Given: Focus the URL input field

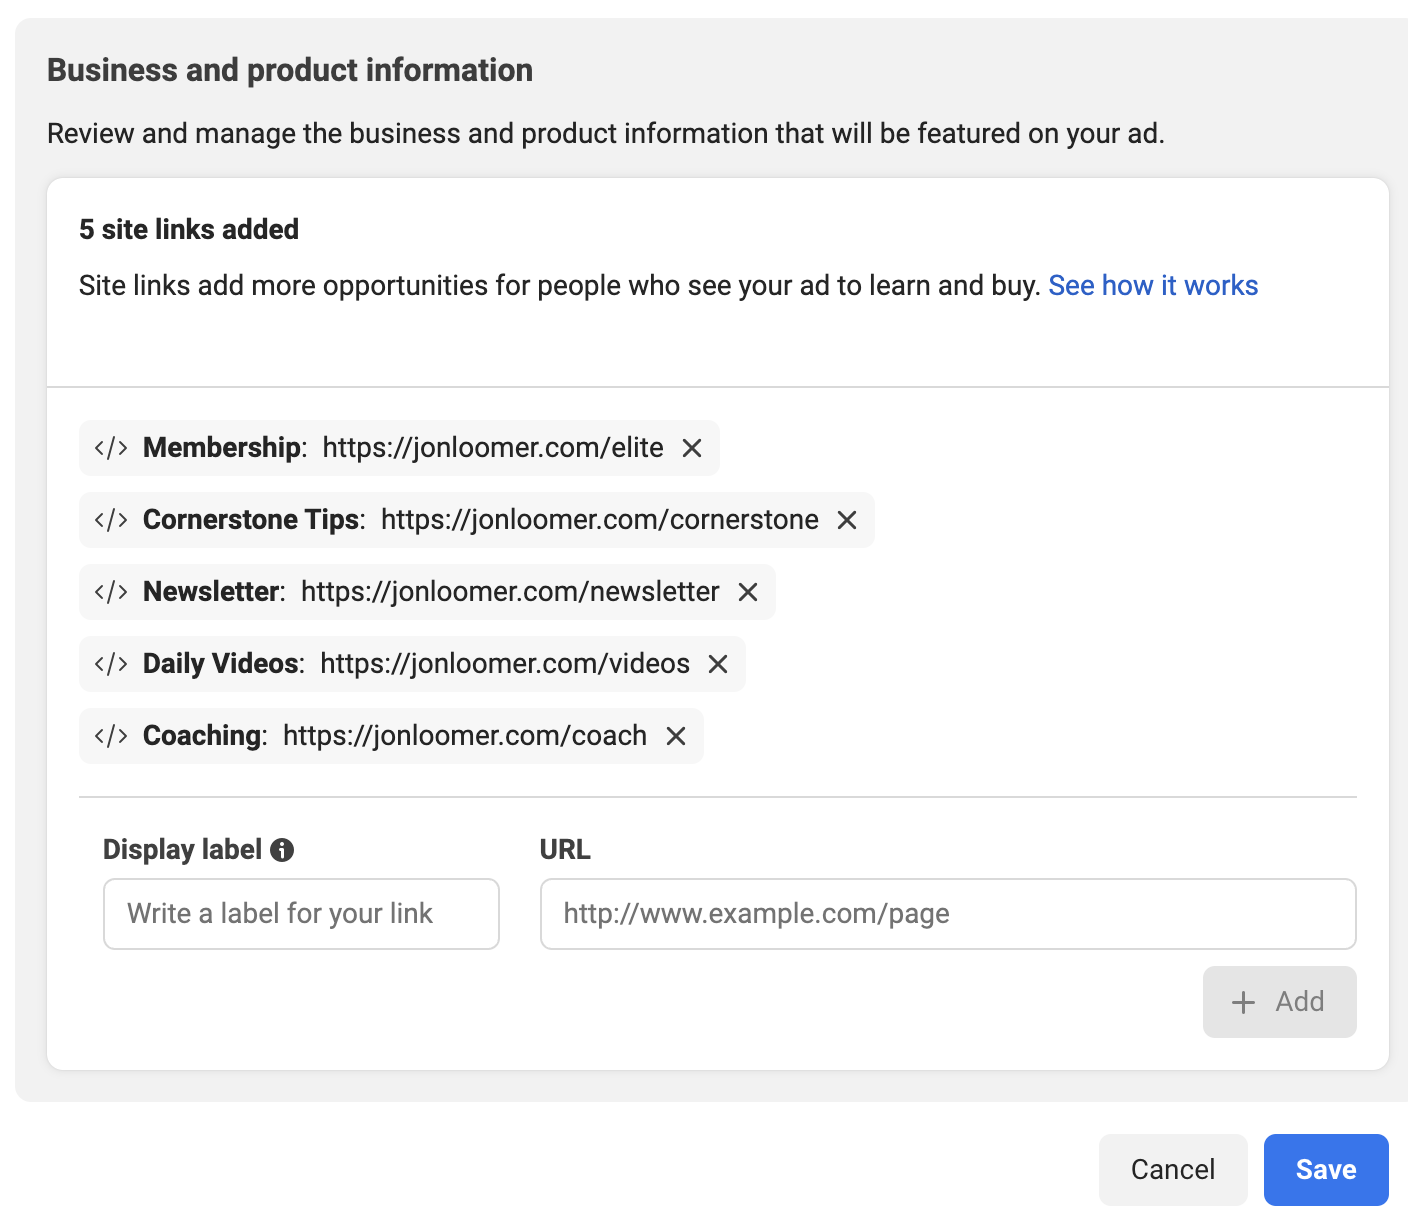Looking at the screenshot, I should [x=948, y=914].
